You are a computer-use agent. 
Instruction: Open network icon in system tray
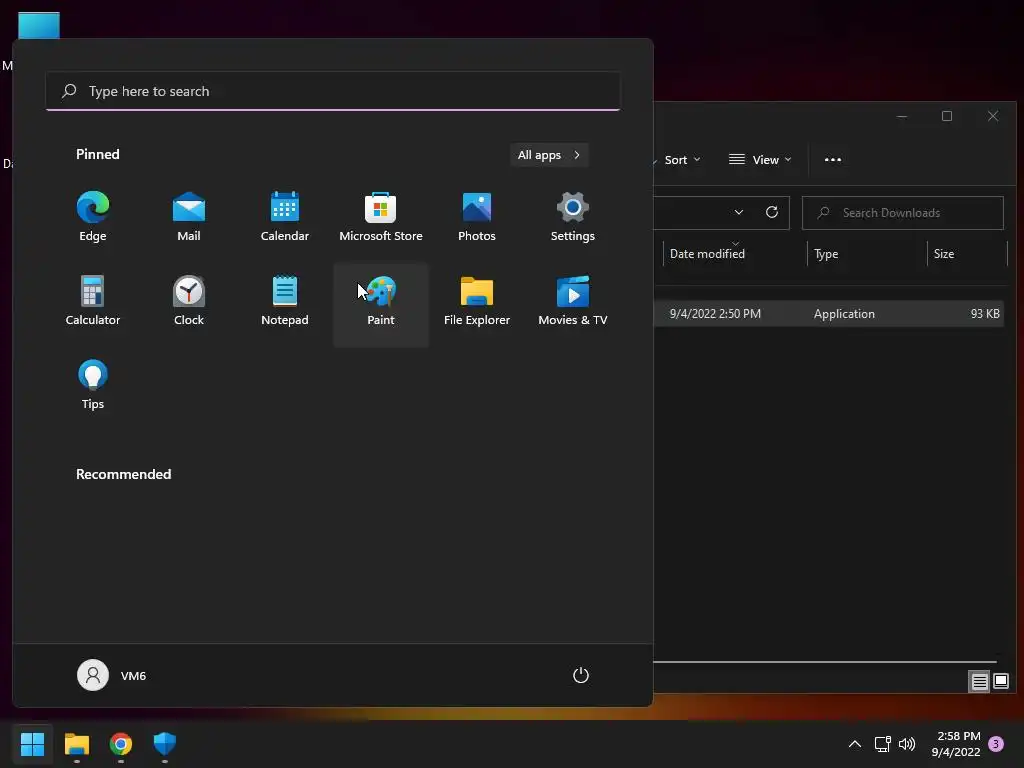882,744
